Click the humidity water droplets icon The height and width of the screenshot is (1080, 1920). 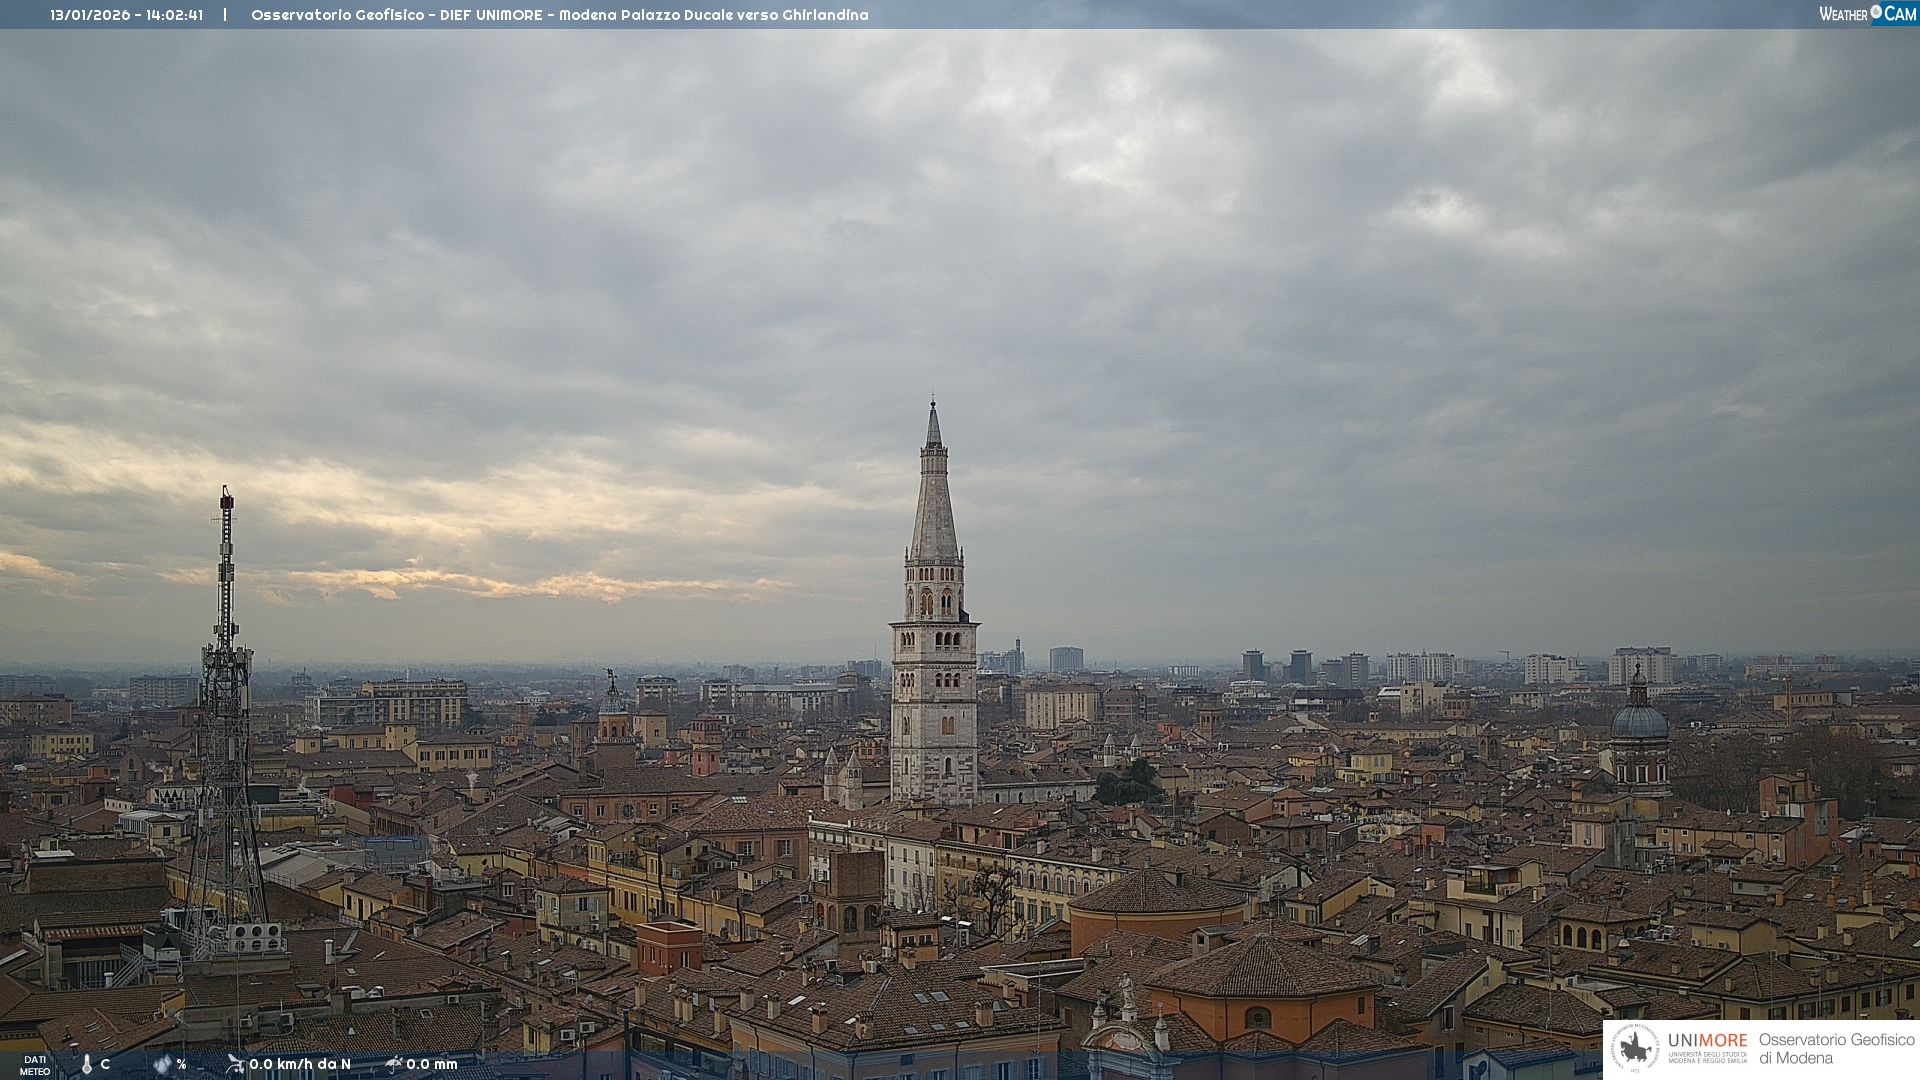click(x=162, y=1064)
